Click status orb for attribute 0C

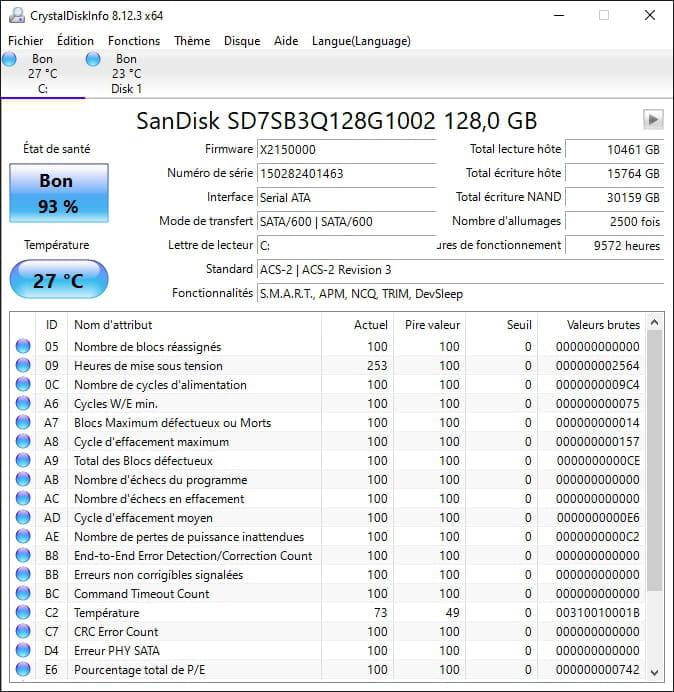(x=23, y=384)
